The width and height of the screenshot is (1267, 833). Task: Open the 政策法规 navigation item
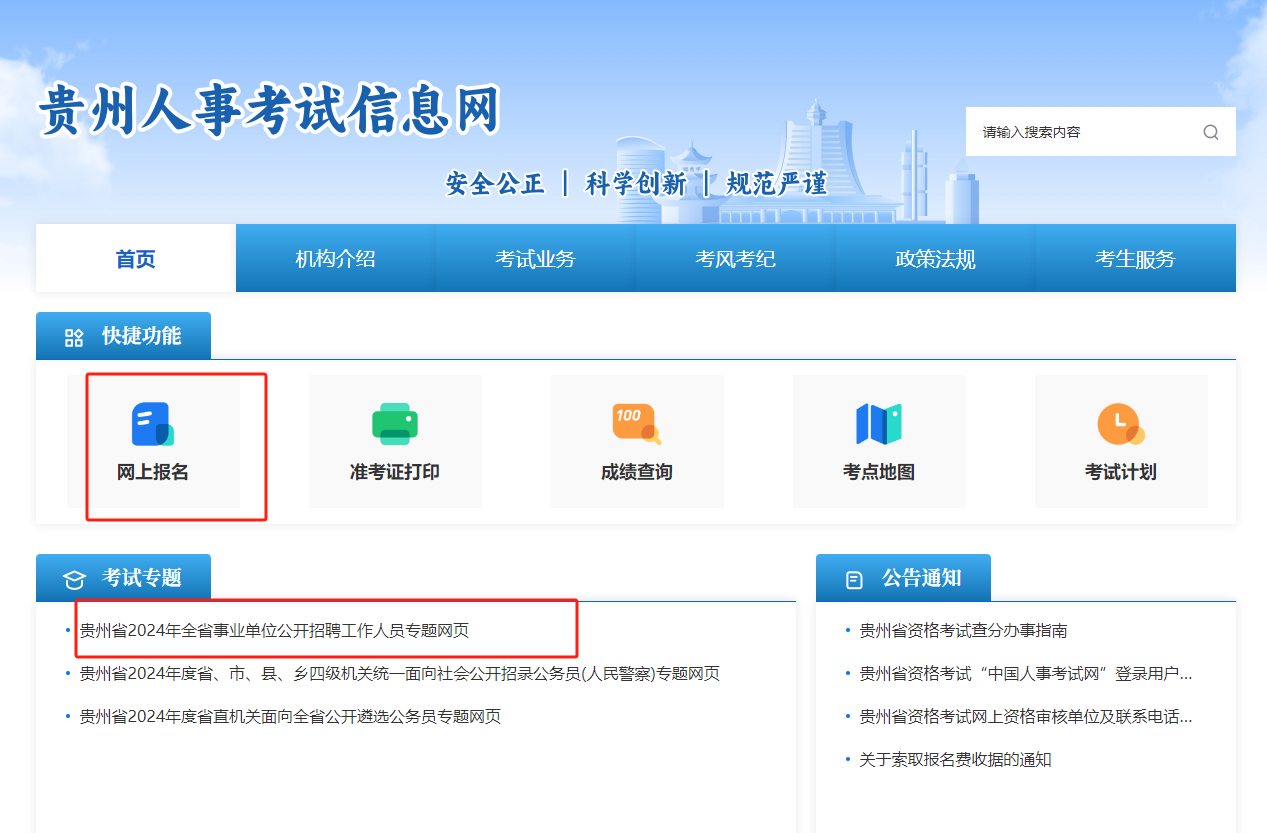(x=935, y=259)
